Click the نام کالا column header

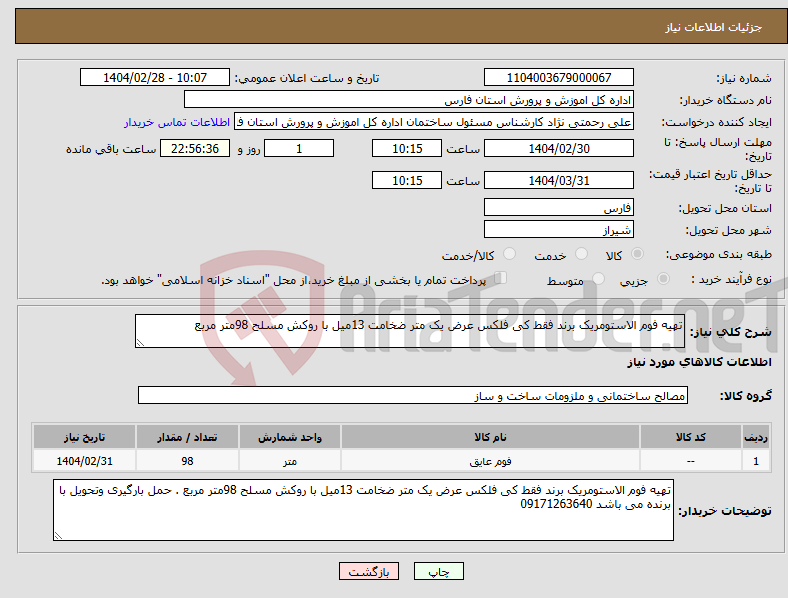tap(490, 437)
